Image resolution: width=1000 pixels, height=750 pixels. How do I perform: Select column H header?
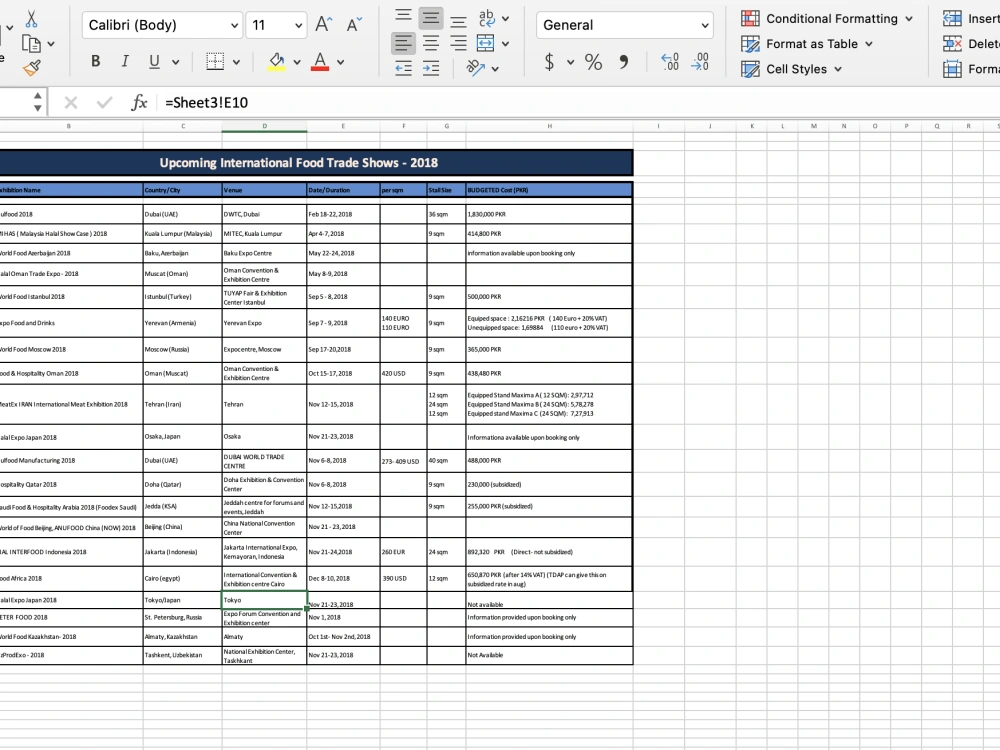(550, 126)
